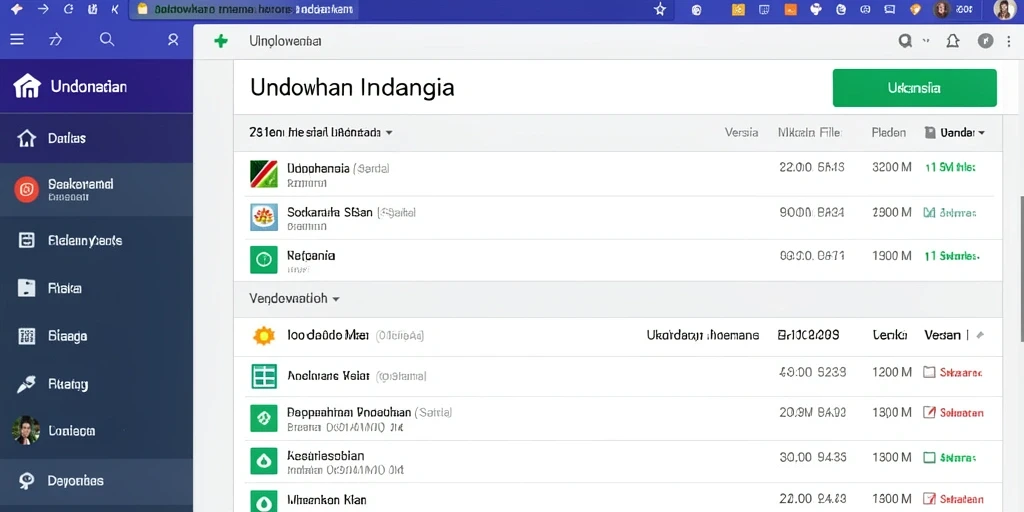Click the Deyonias icon in sidebar

pos(26,481)
